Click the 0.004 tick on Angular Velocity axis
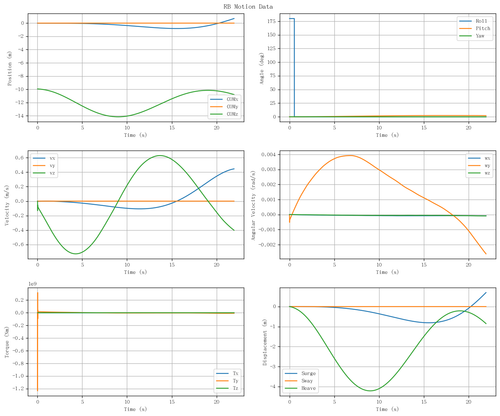500x416 pixels. [x=269, y=155]
